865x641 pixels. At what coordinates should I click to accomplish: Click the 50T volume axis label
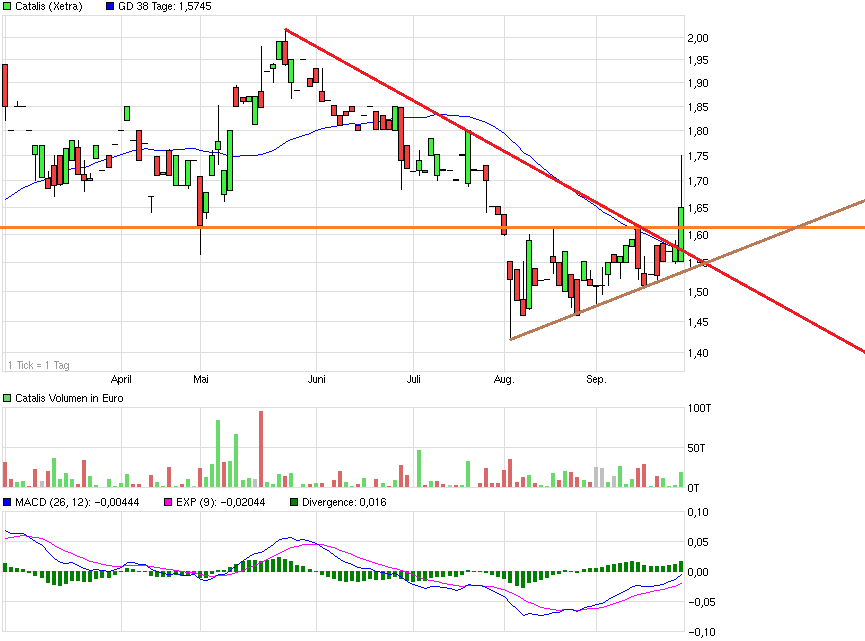pyautogui.click(x=696, y=448)
